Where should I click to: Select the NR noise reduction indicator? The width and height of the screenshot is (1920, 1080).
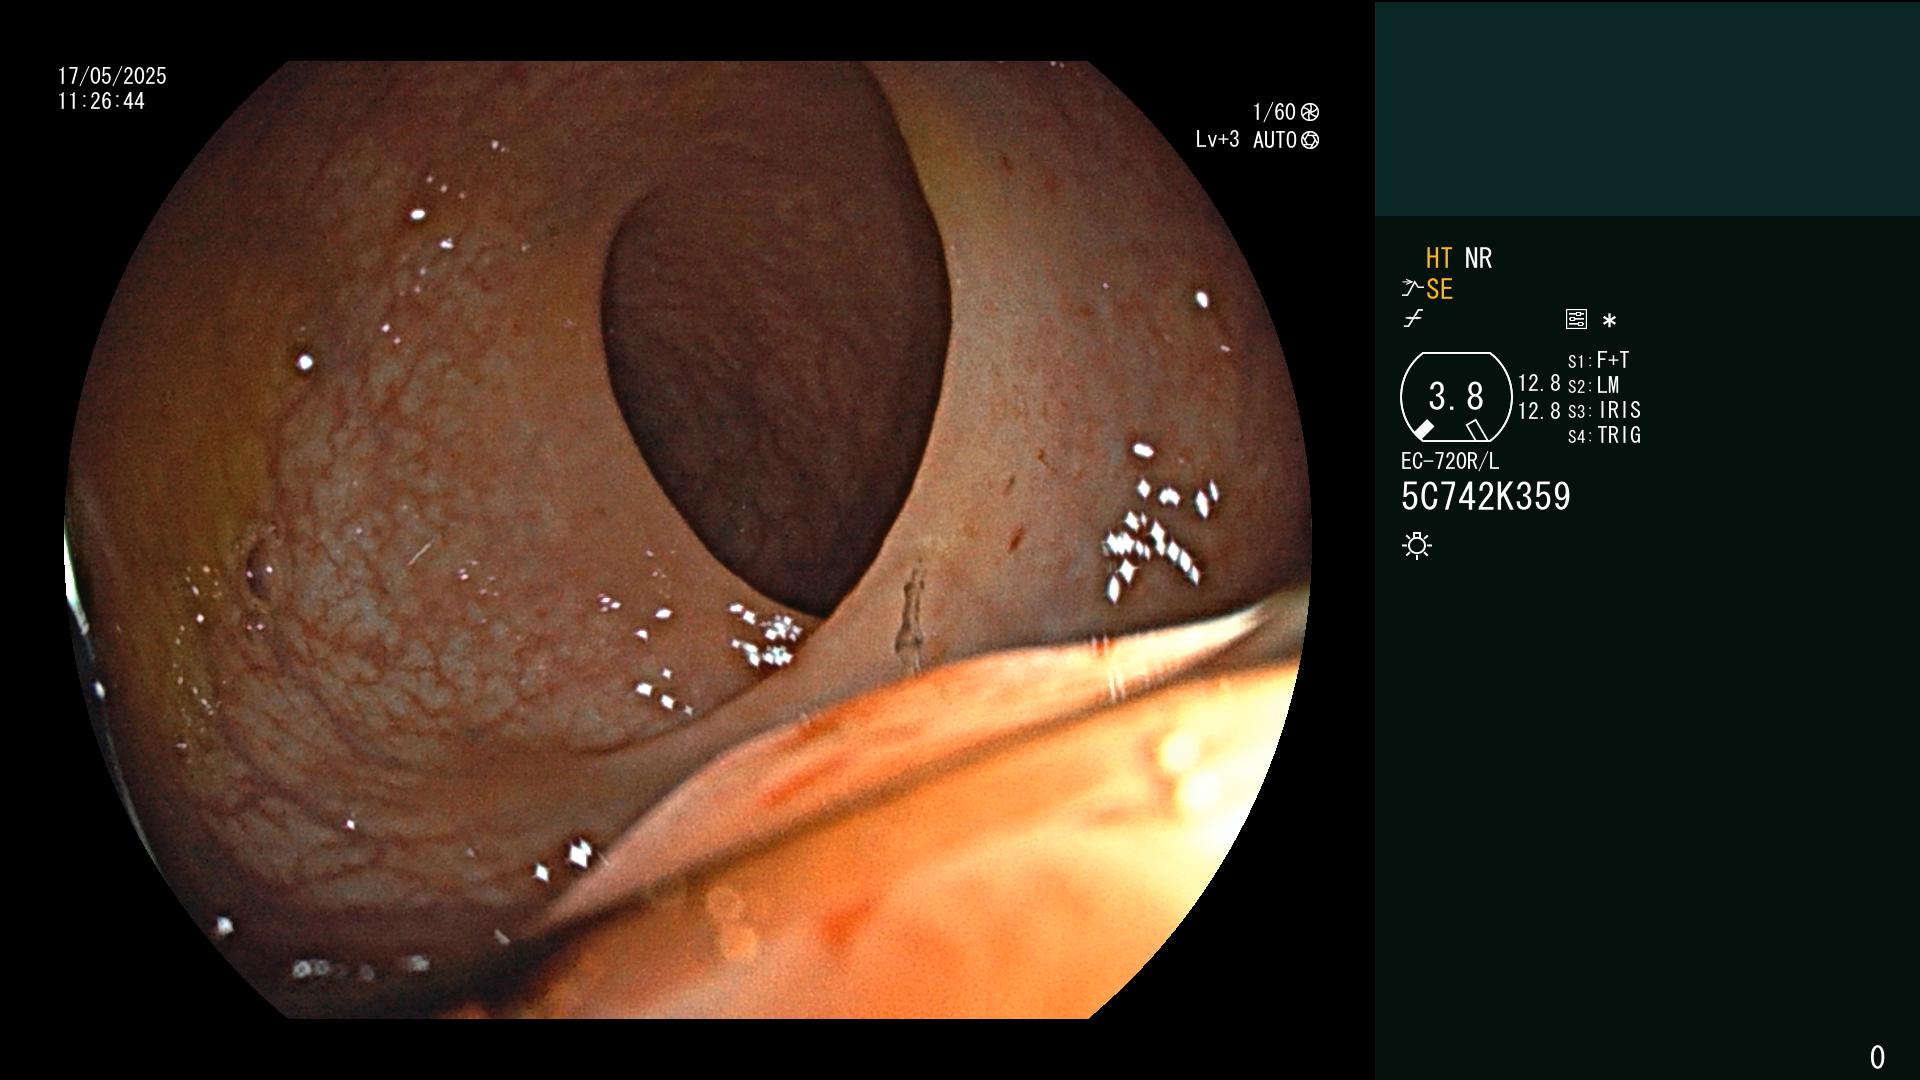[x=1478, y=259]
